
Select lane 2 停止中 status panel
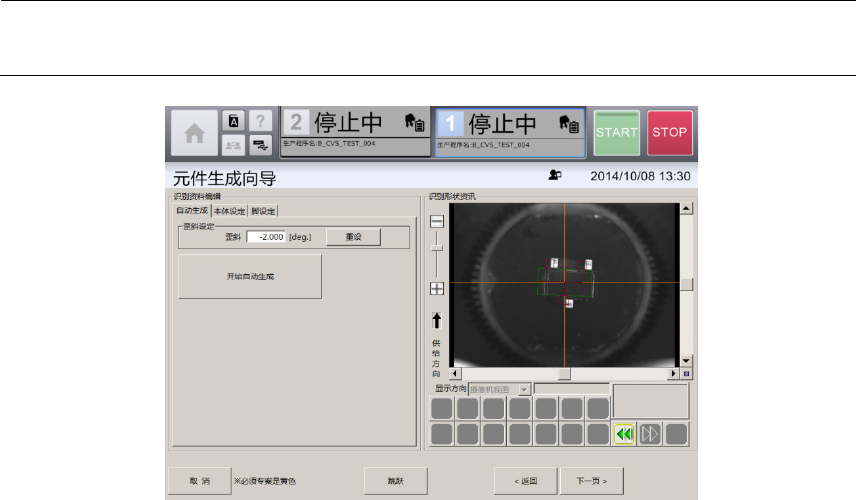[x=354, y=131]
